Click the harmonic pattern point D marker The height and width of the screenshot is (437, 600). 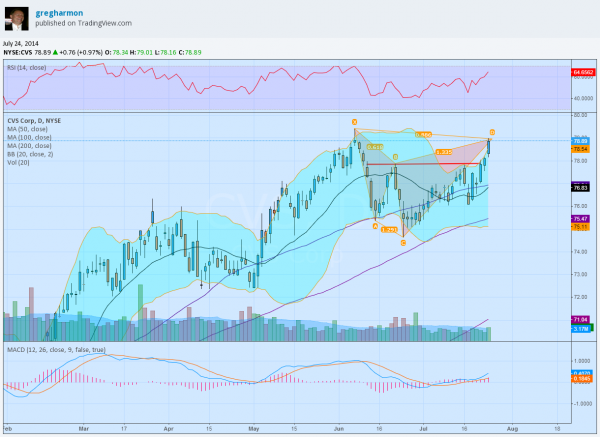(x=492, y=132)
